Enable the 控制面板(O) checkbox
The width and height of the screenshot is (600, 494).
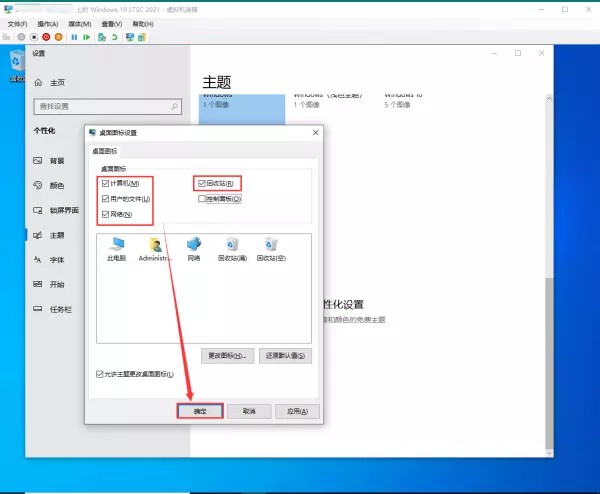(x=202, y=199)
